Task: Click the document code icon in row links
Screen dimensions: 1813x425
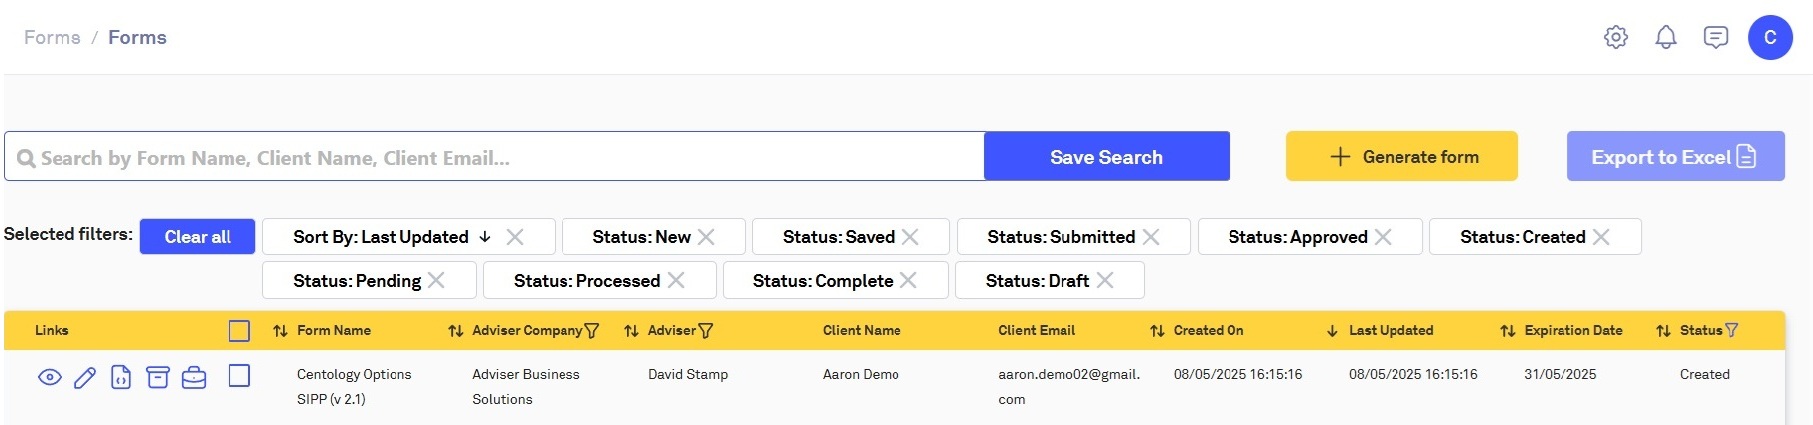Action: click(x=121, y=377)
